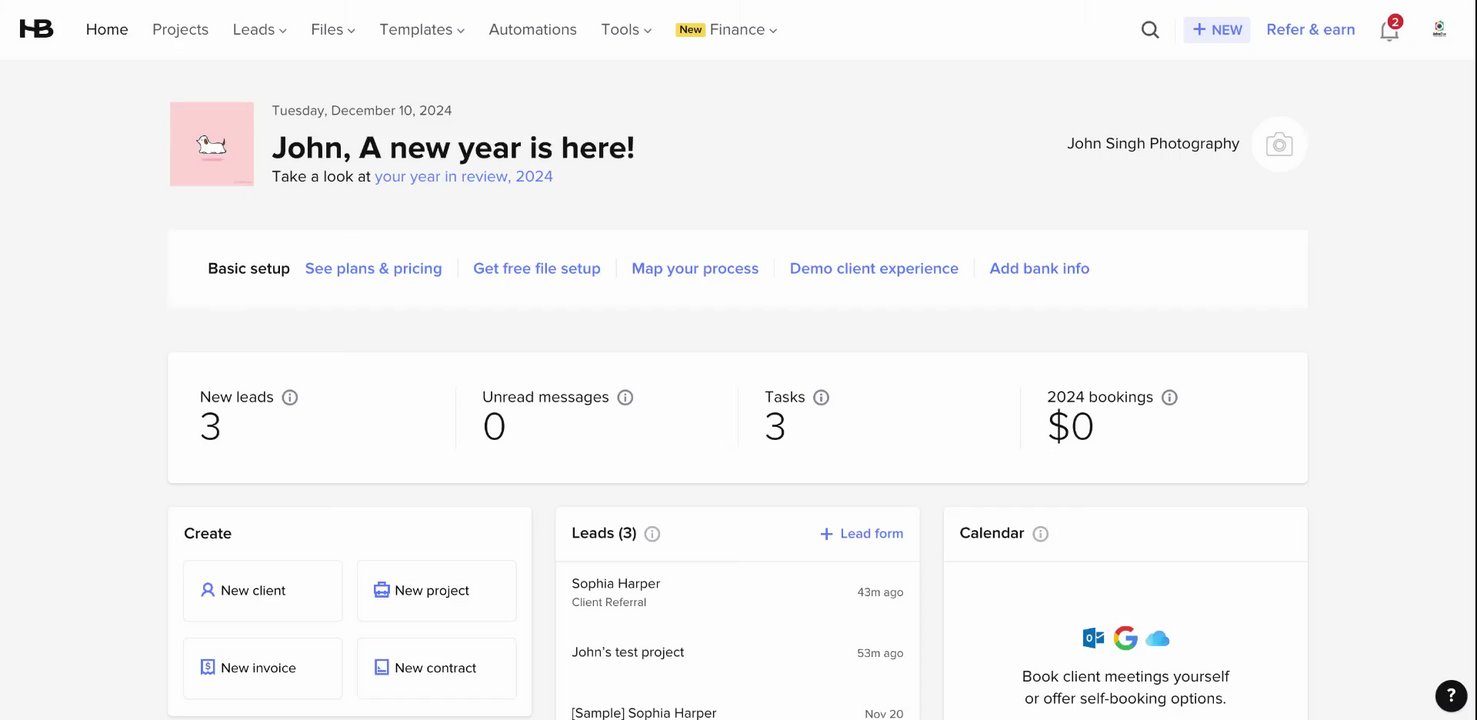The height and width of the screenshot is (720, 1477).
Task: Open the Sophia Harper Client Referral lead
Action: point(616,591)
